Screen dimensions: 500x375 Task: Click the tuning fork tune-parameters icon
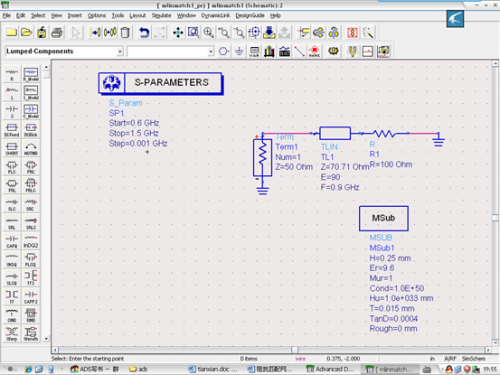tap(352, 51)
